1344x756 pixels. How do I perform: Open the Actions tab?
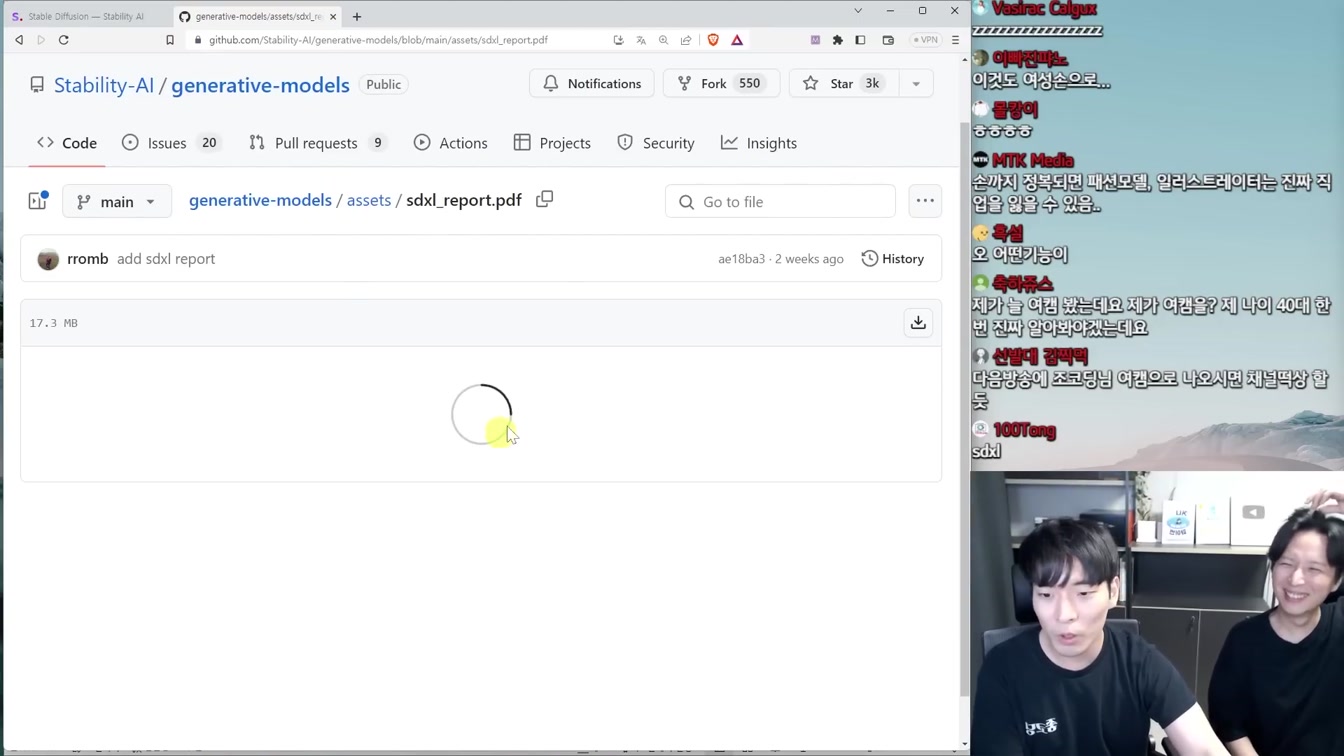coord(451,143)
